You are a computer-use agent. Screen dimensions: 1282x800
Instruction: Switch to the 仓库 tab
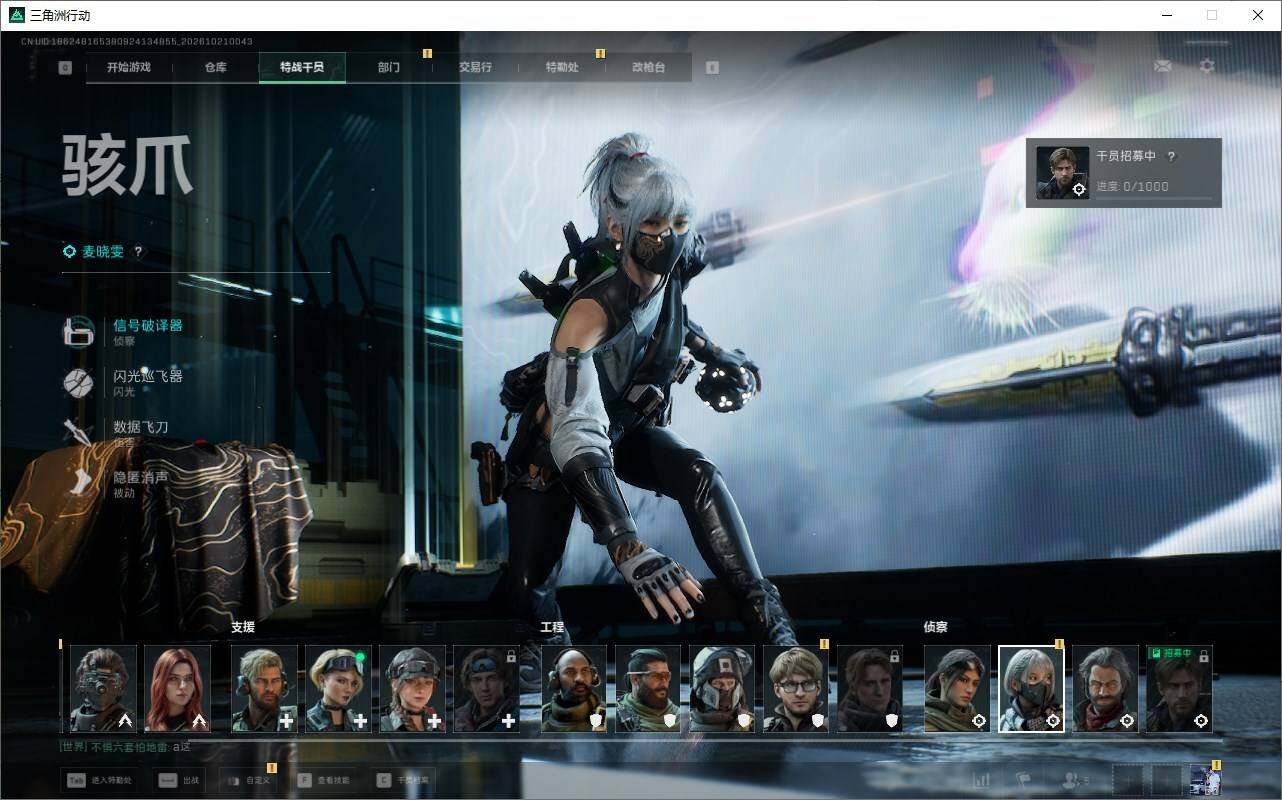coord(215,68)
